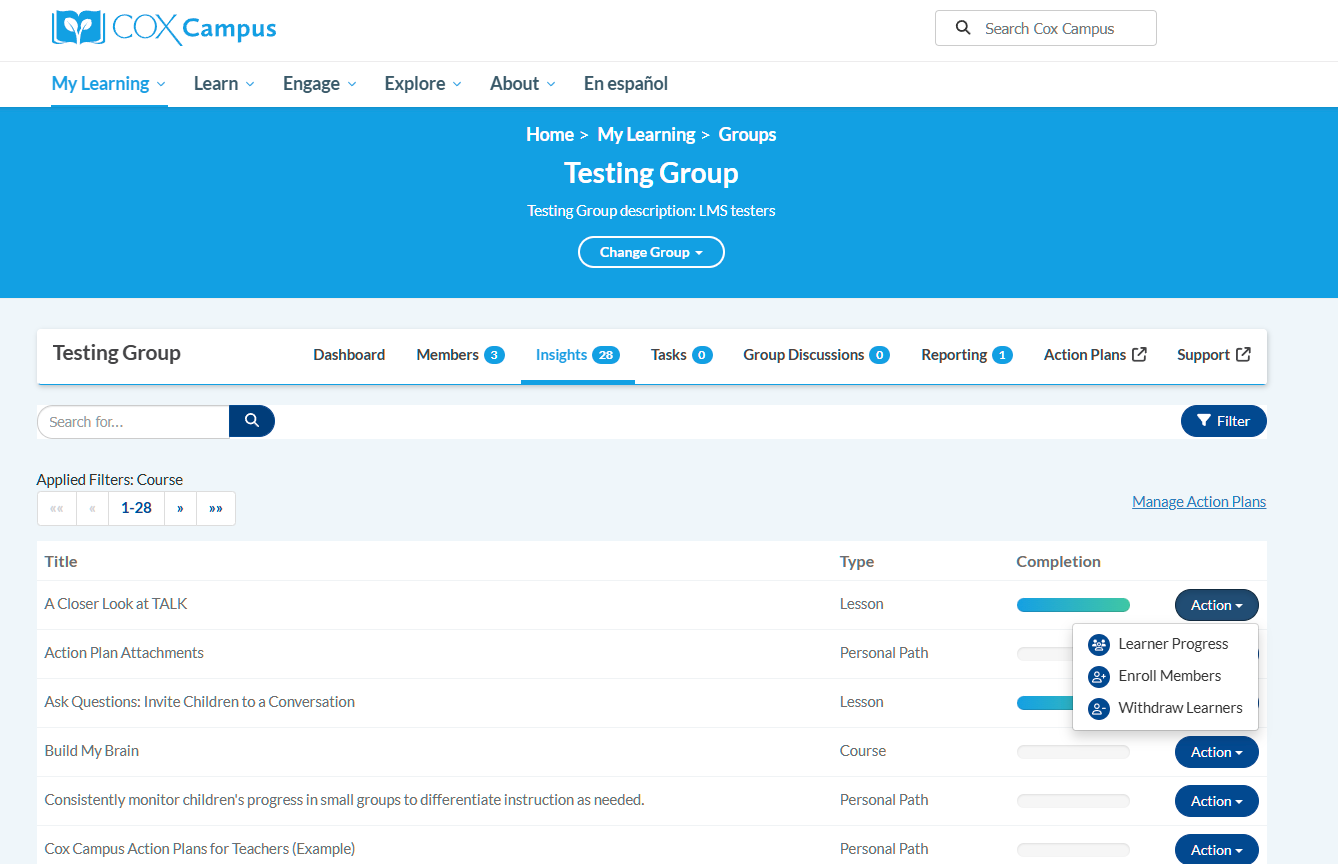Viewport: 1338px width, 864px height.
Task: Click the 1-28 page range indicator
Action: coord(136,508)
